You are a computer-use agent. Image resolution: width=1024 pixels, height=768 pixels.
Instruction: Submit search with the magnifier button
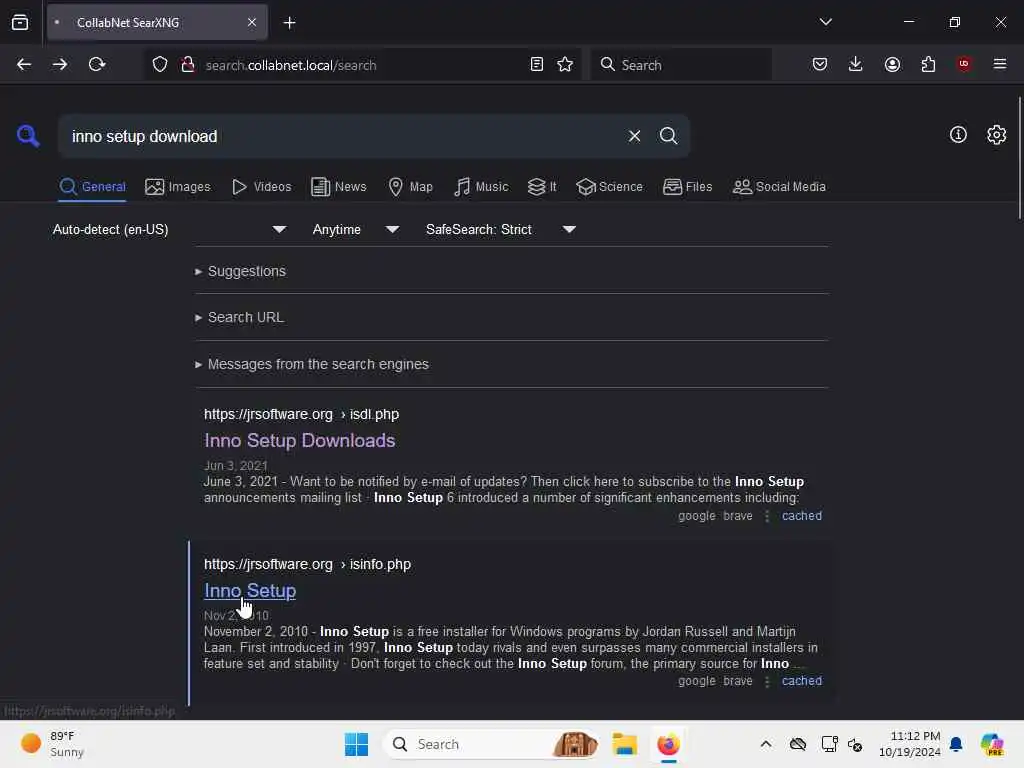pyautogui.click(x=668, y=136)
